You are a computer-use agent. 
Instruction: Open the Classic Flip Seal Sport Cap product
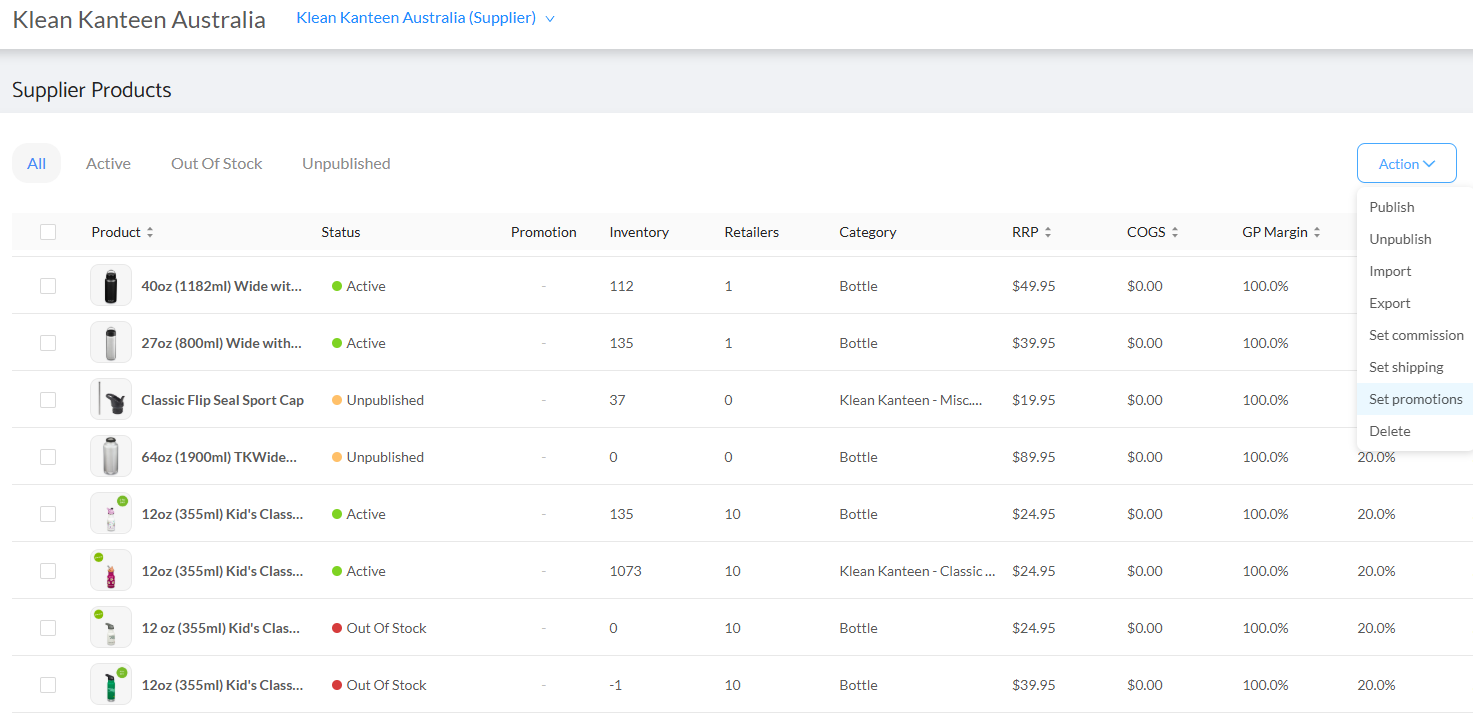click(222, 400)
